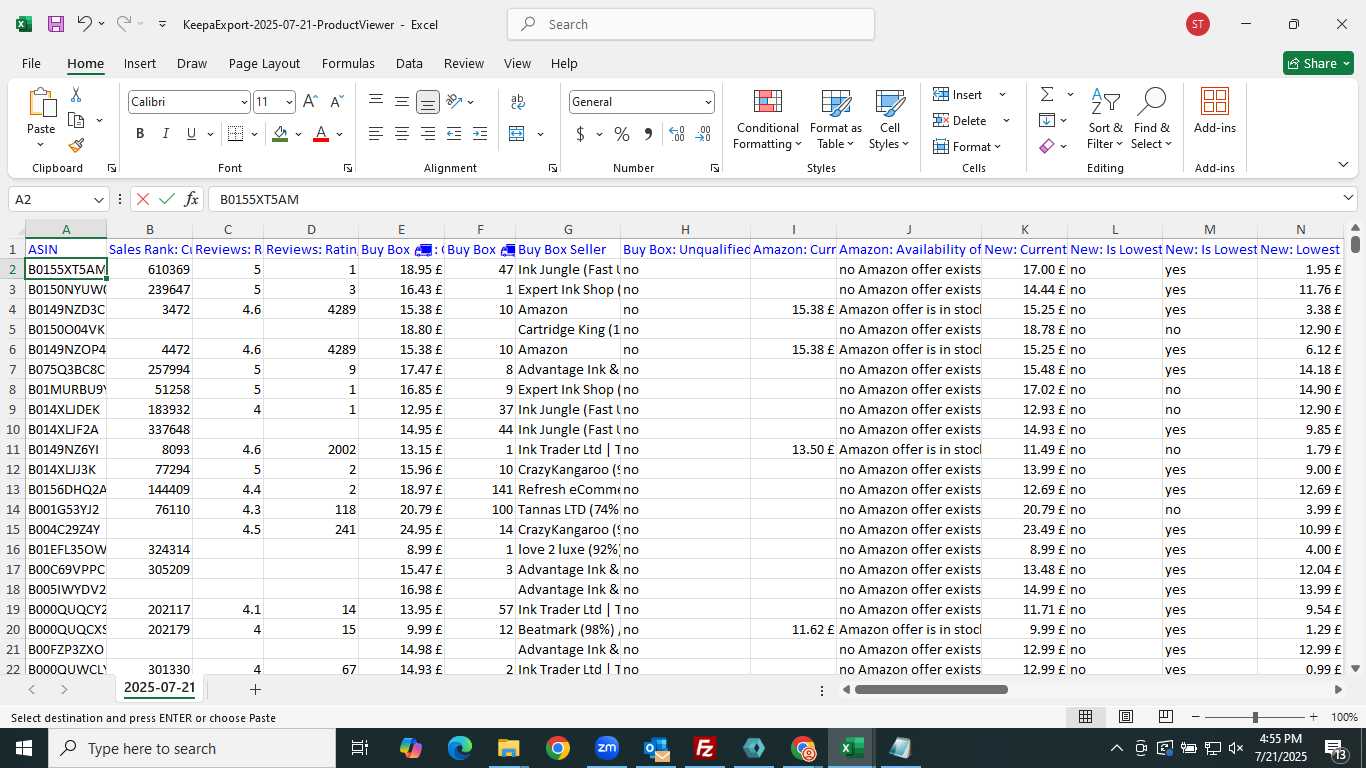Open Conditional Formatting menu
Viewport: 1366px width, 768px height.
click(x=767, y=119)
